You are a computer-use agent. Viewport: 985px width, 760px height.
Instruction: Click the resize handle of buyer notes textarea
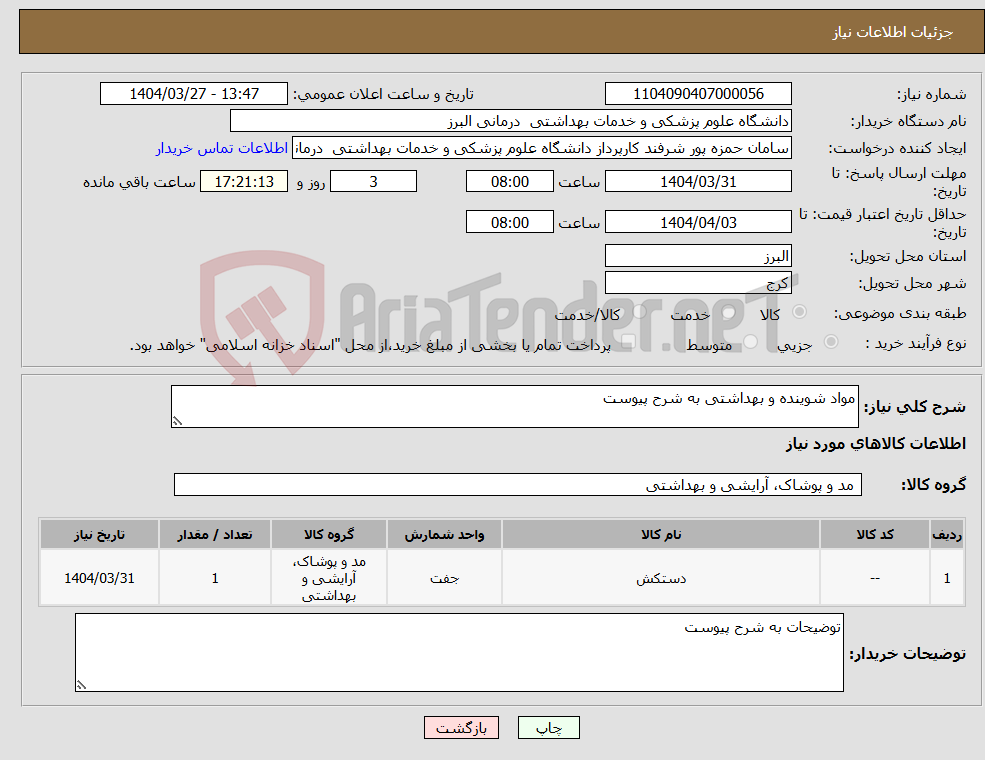click(81, 685)
